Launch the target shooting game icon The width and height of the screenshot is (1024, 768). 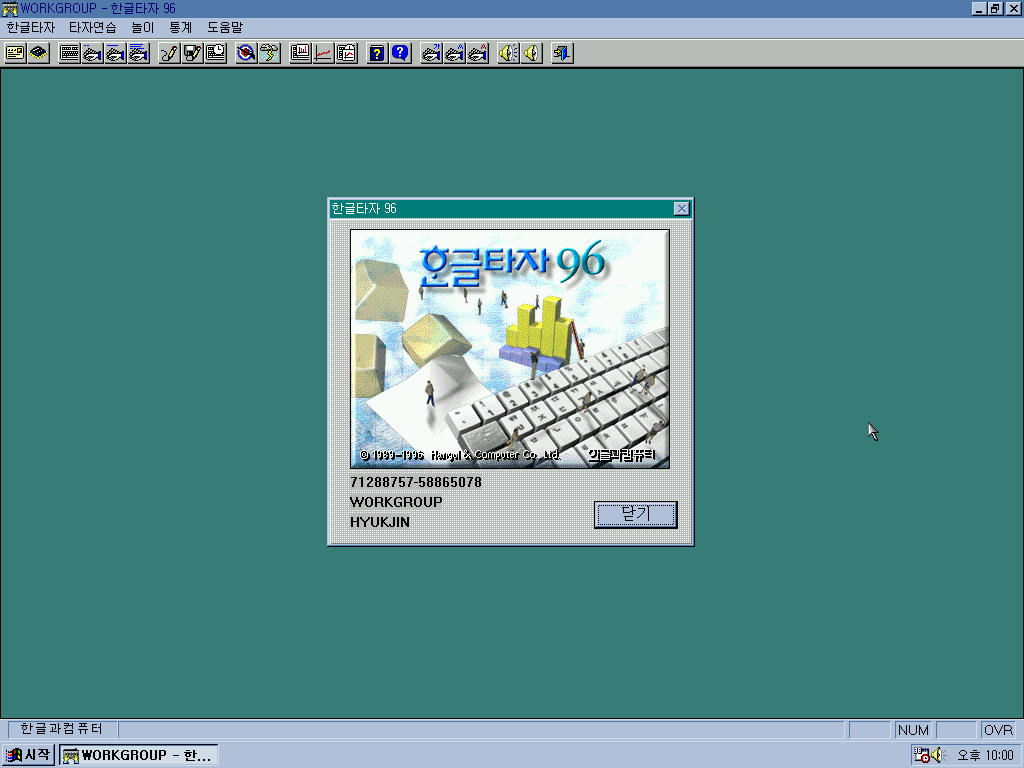(246, 53)
